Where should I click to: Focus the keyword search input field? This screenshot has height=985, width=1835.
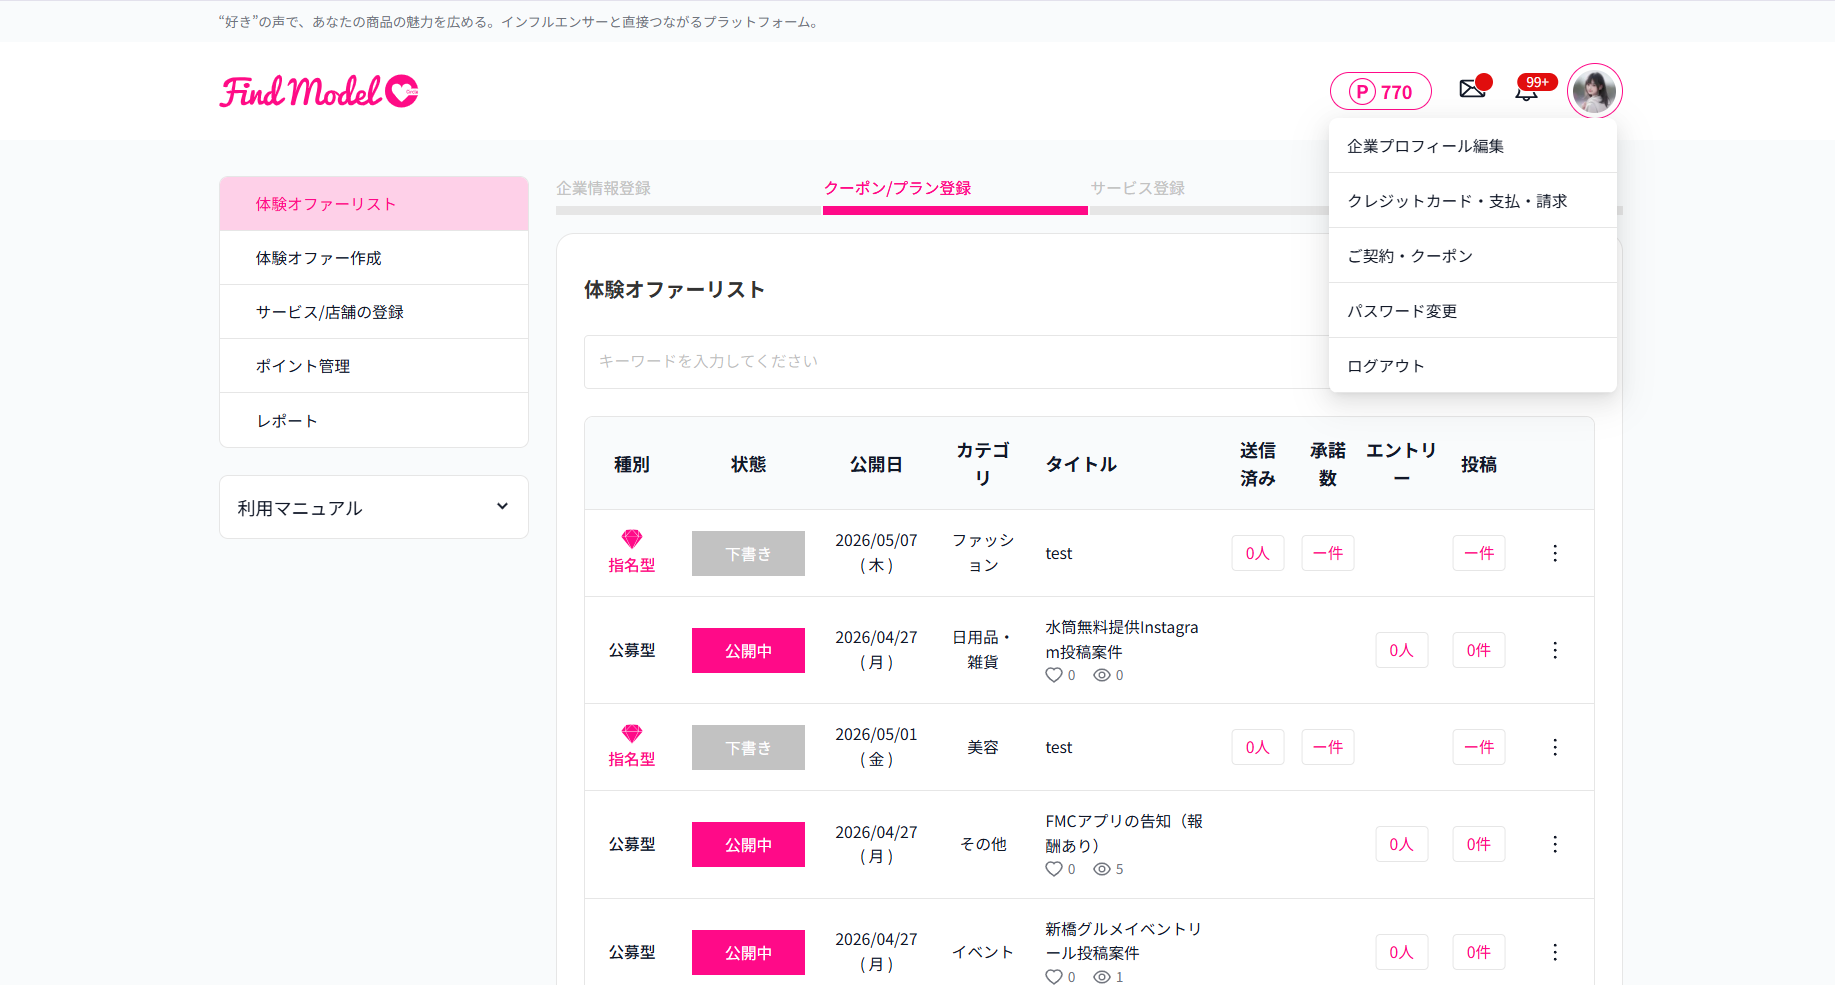(956, 361)
